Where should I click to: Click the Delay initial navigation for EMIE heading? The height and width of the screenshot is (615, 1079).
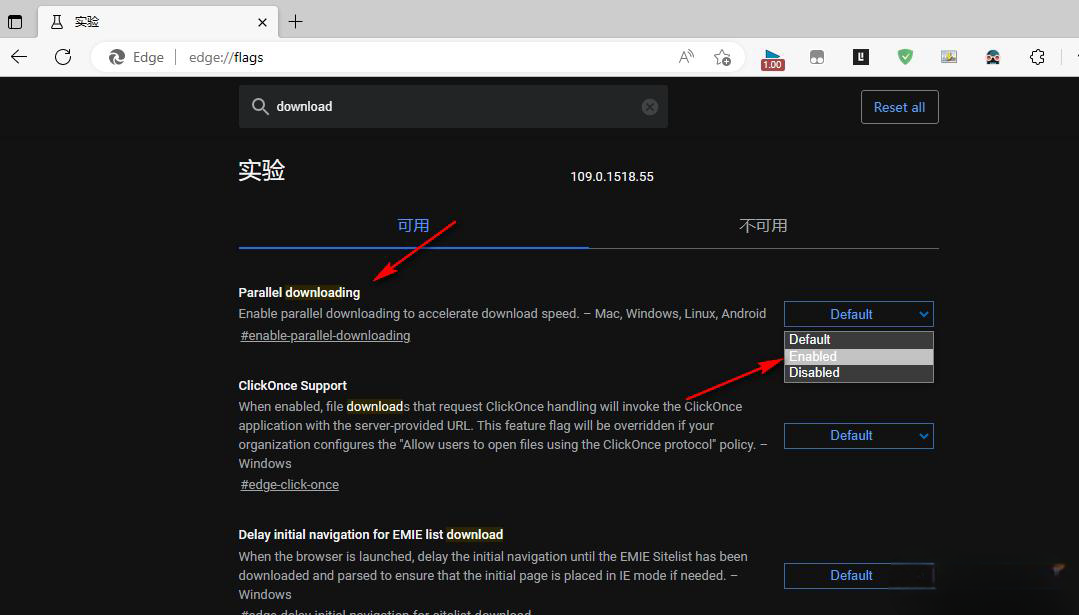pos(370,535)
